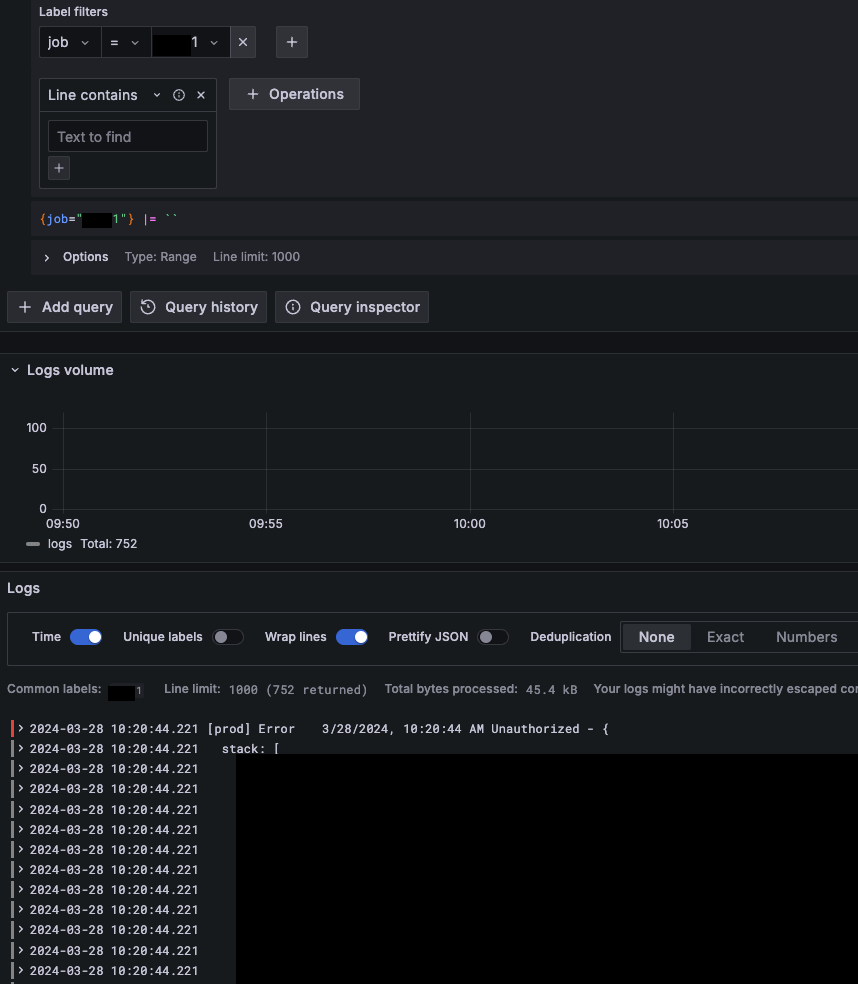
Task: Click 'Type: Range' option text
Action: point(160,257)
